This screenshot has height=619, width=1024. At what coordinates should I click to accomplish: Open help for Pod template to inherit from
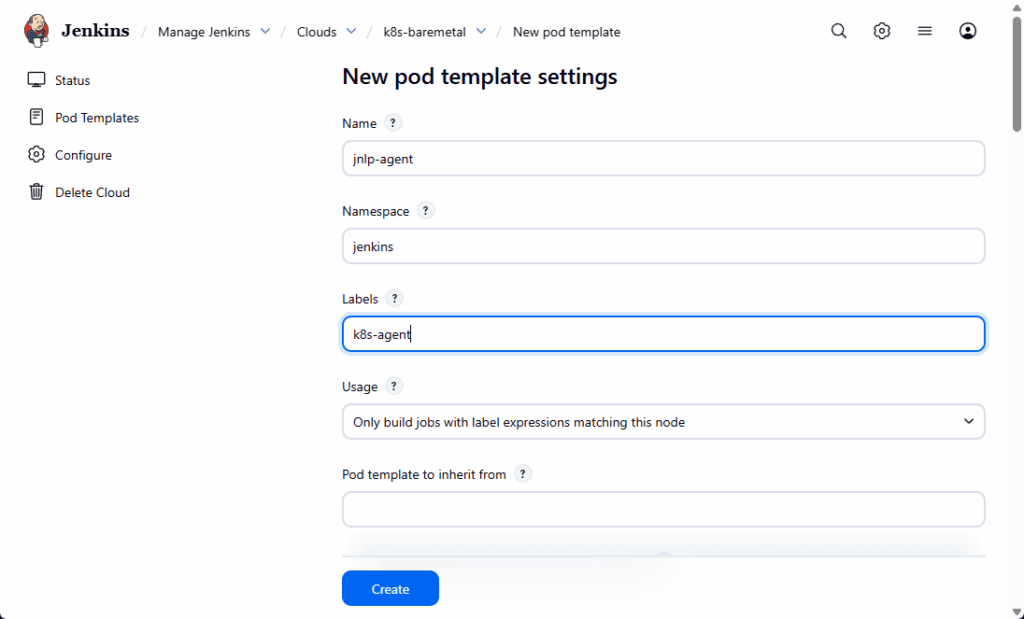[x=523, y=474]
